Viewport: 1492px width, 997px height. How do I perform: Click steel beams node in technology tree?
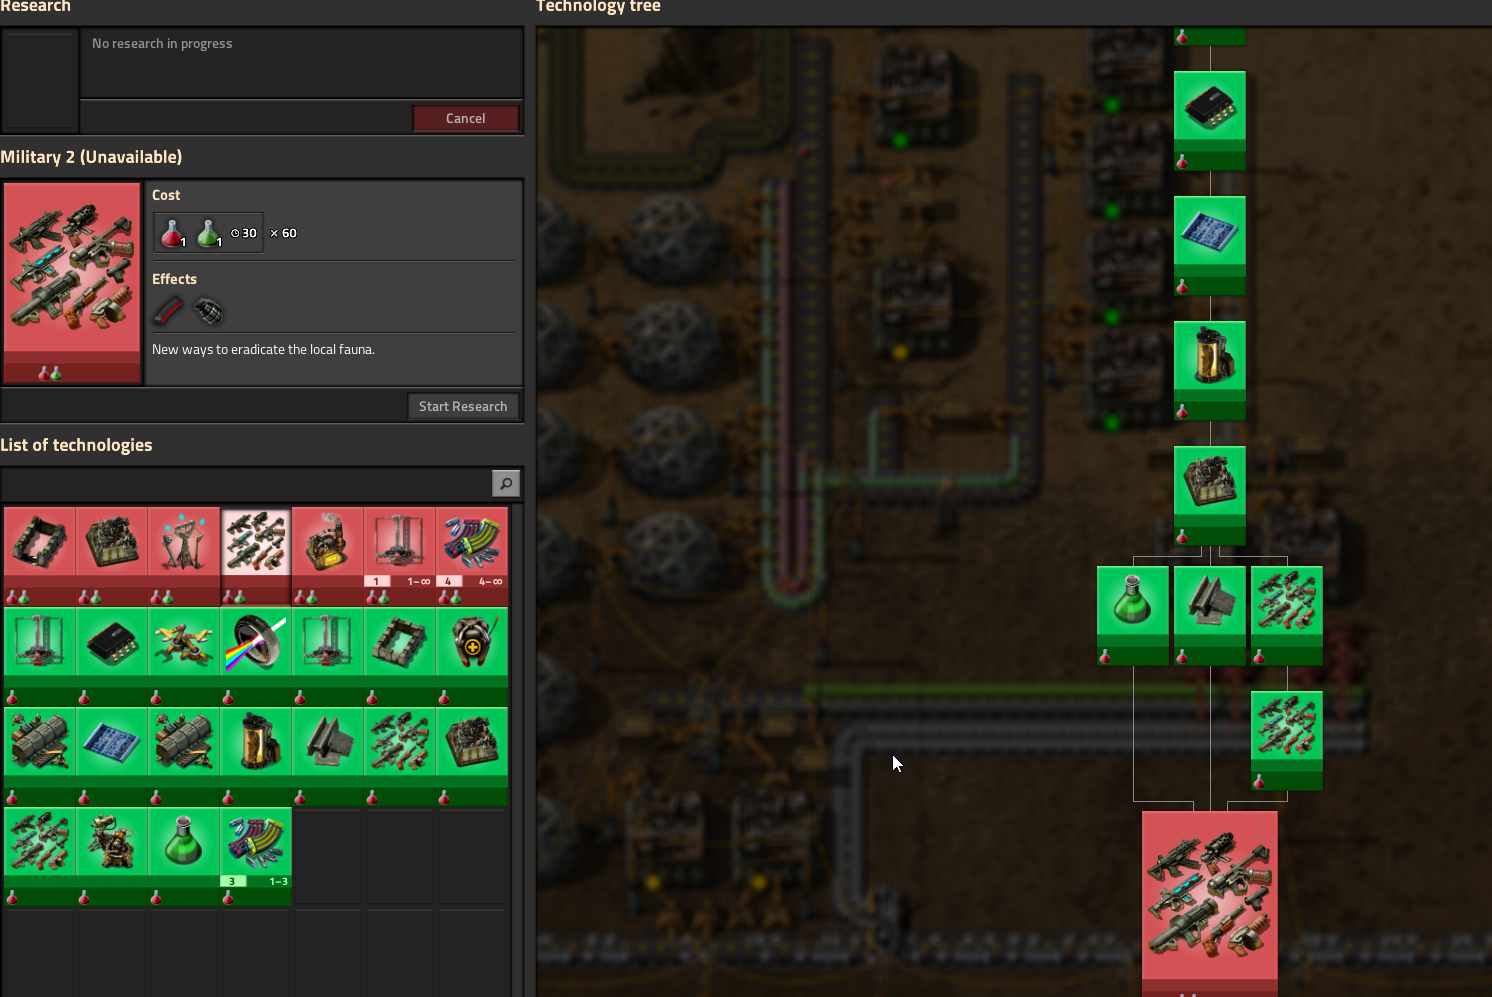point(1210,615)
